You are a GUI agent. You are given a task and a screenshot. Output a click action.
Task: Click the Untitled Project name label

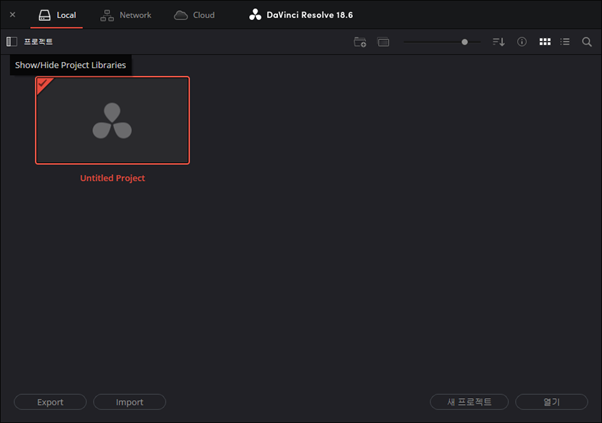pyautogui.click(x=112, y=178)
